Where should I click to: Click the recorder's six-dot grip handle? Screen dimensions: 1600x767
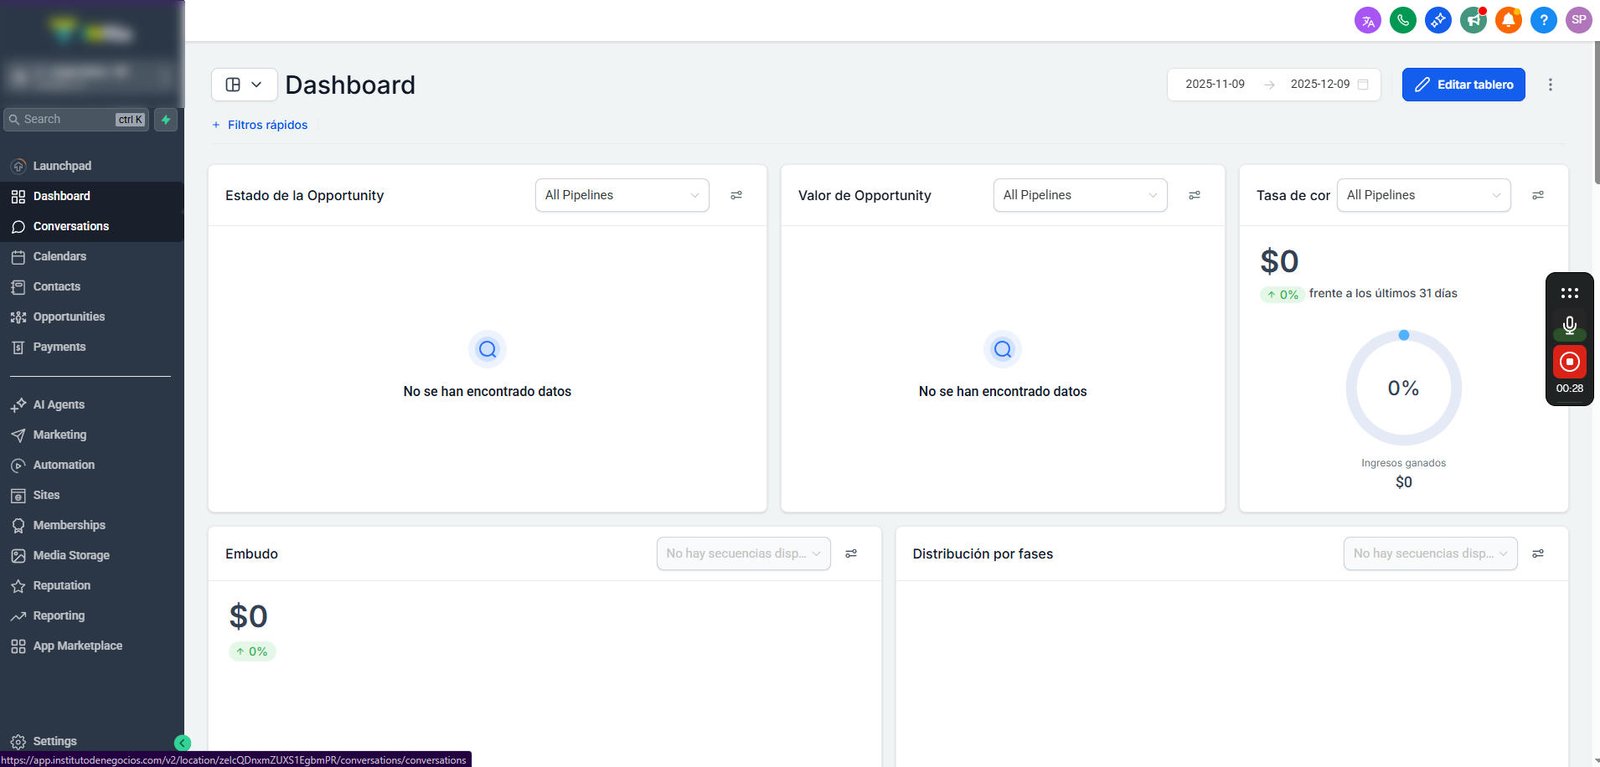coord(1570,293)
